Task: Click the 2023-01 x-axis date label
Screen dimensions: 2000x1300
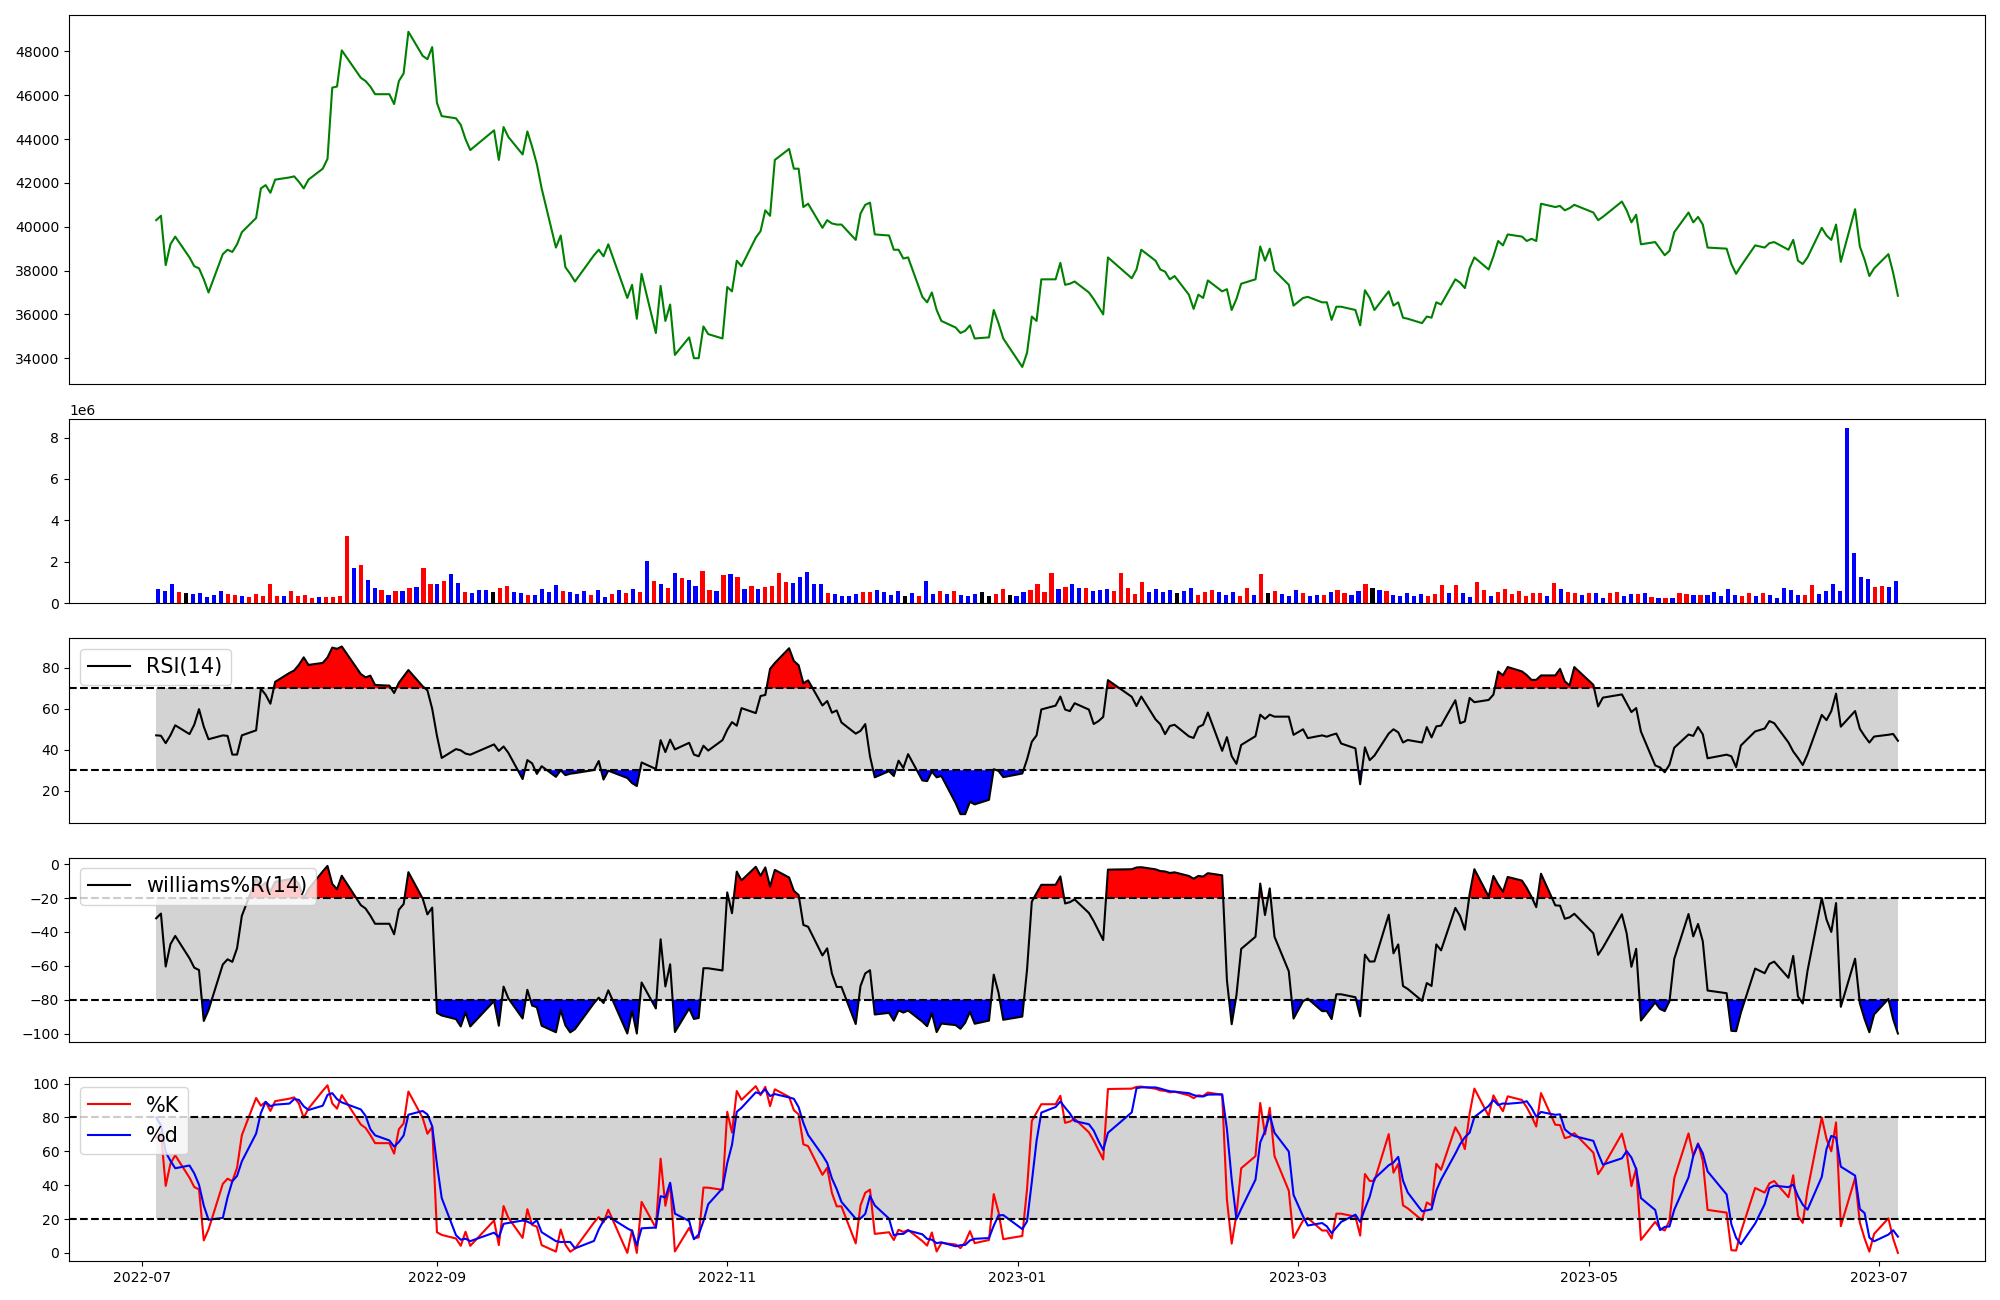Action: (x=1017, y=1276)
